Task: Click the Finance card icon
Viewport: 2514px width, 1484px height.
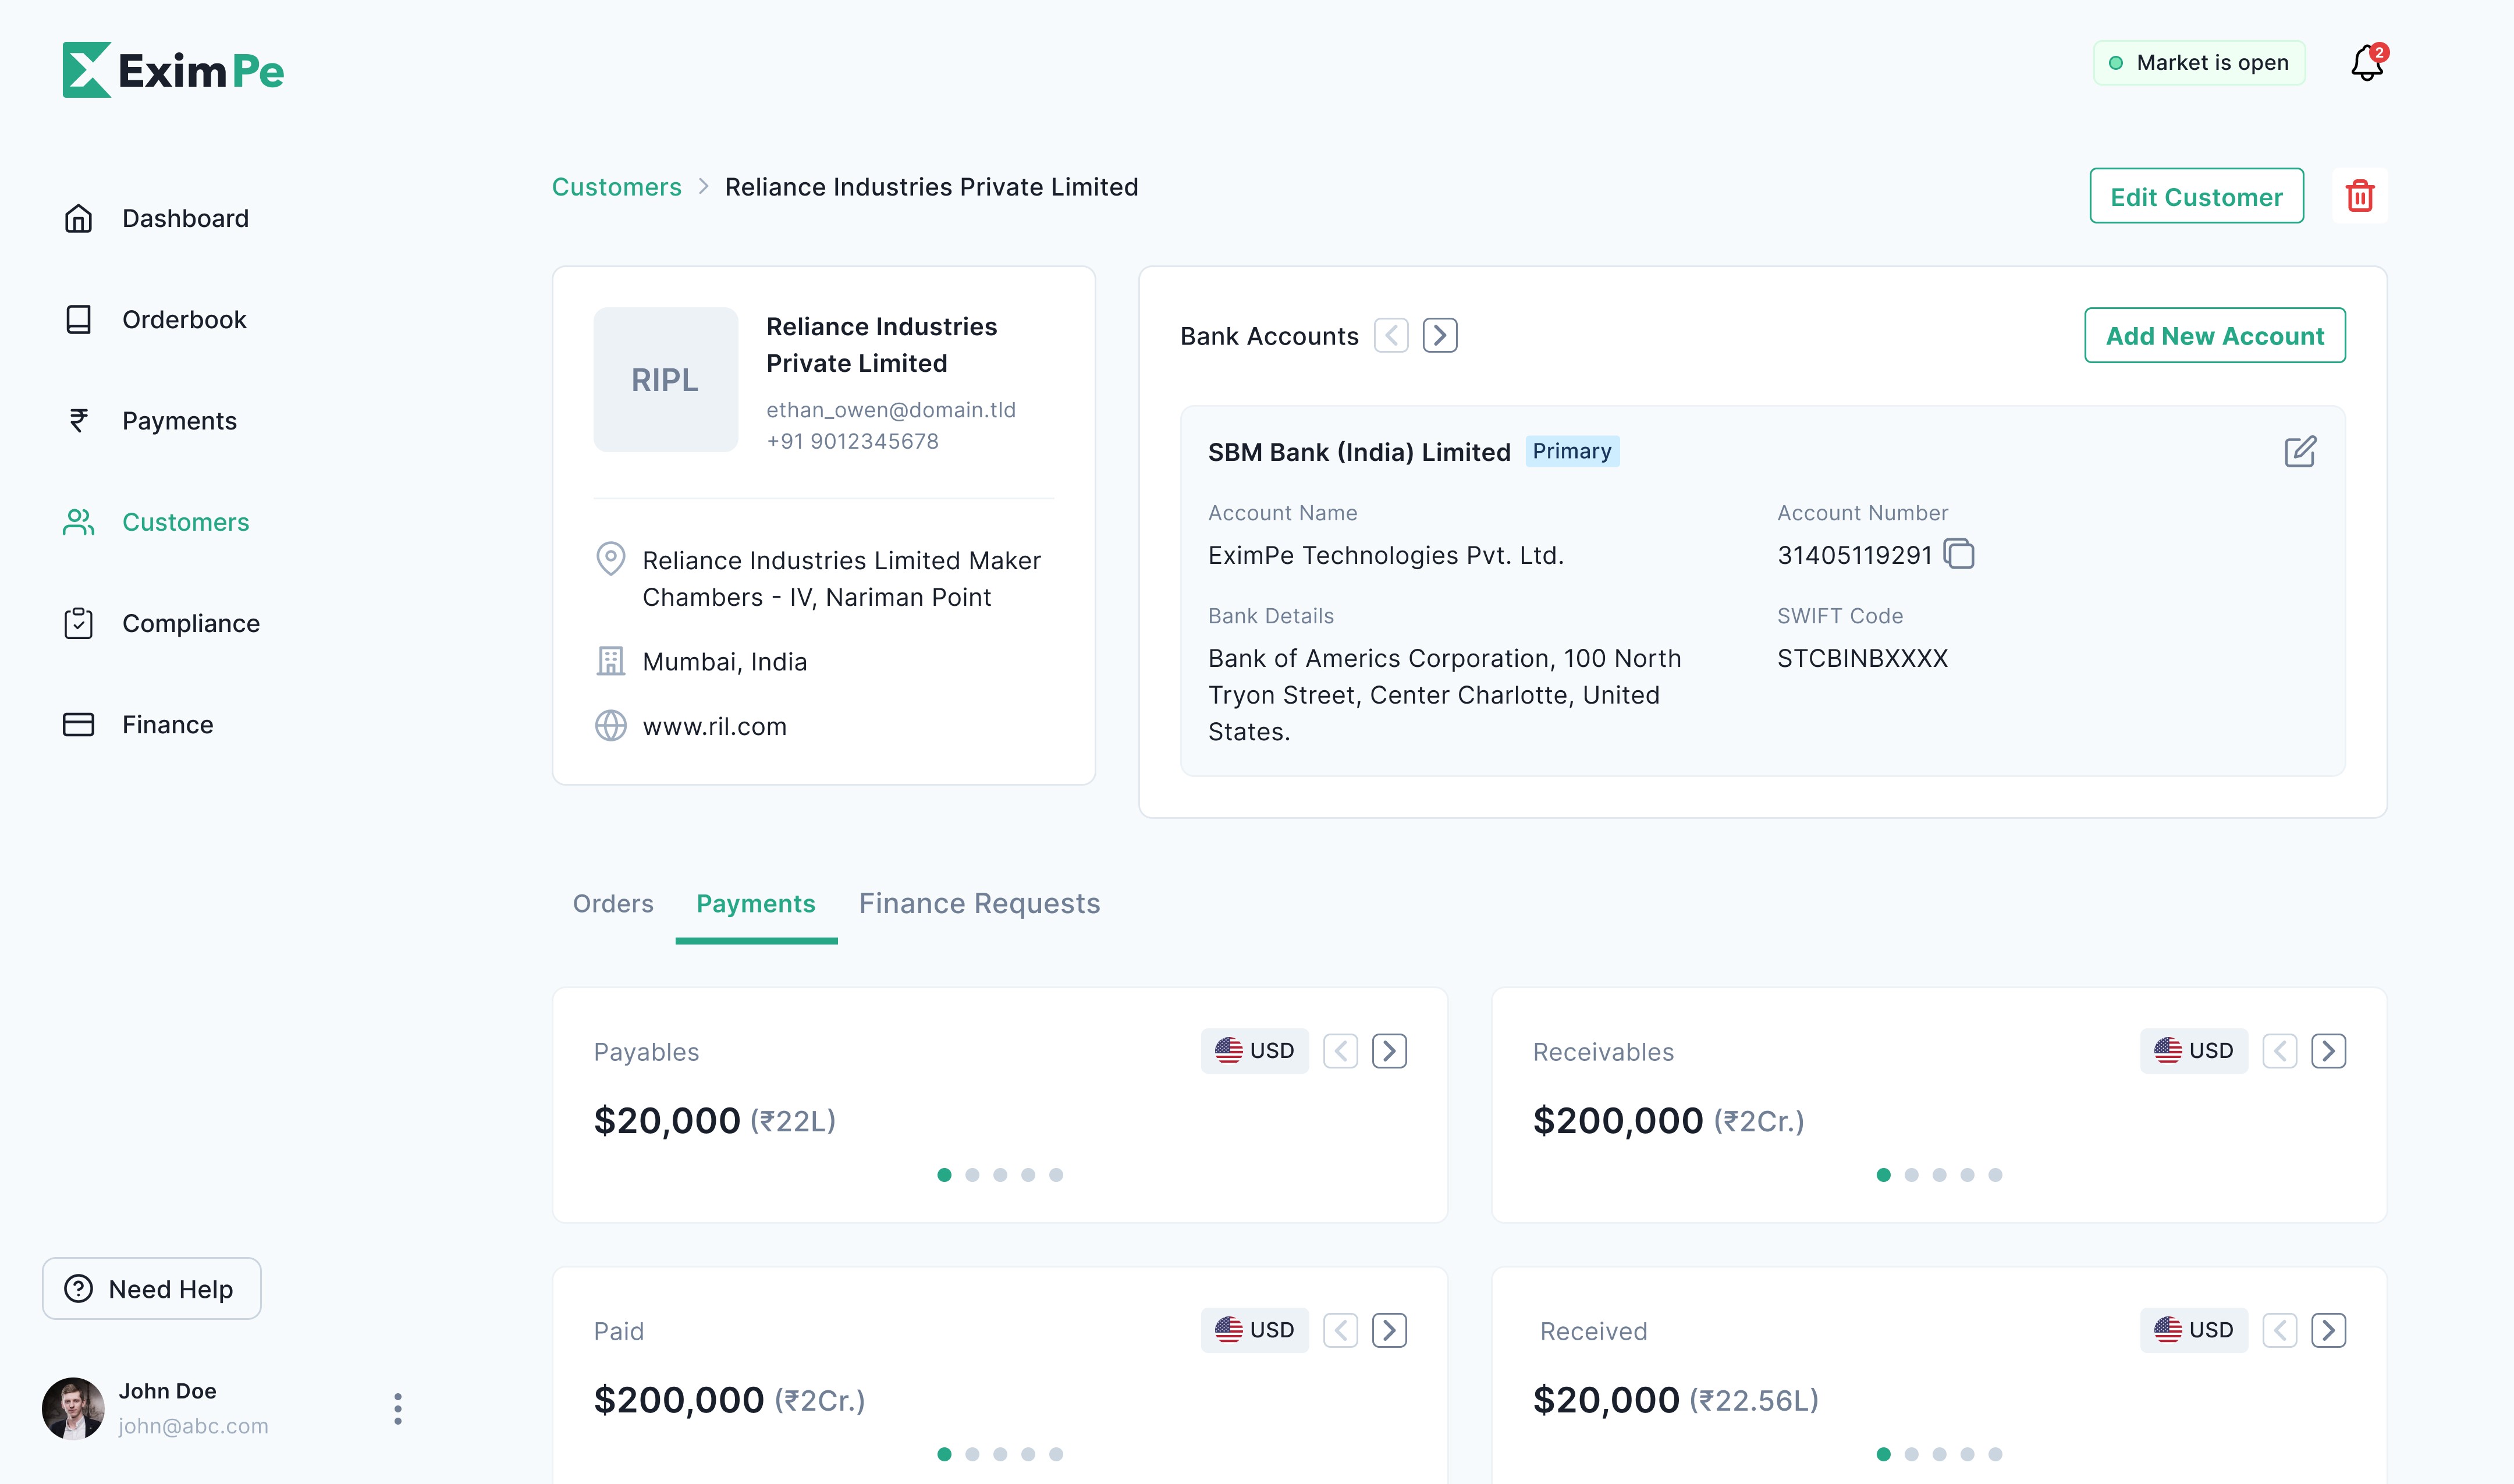Action: click(x=78, y=724)
